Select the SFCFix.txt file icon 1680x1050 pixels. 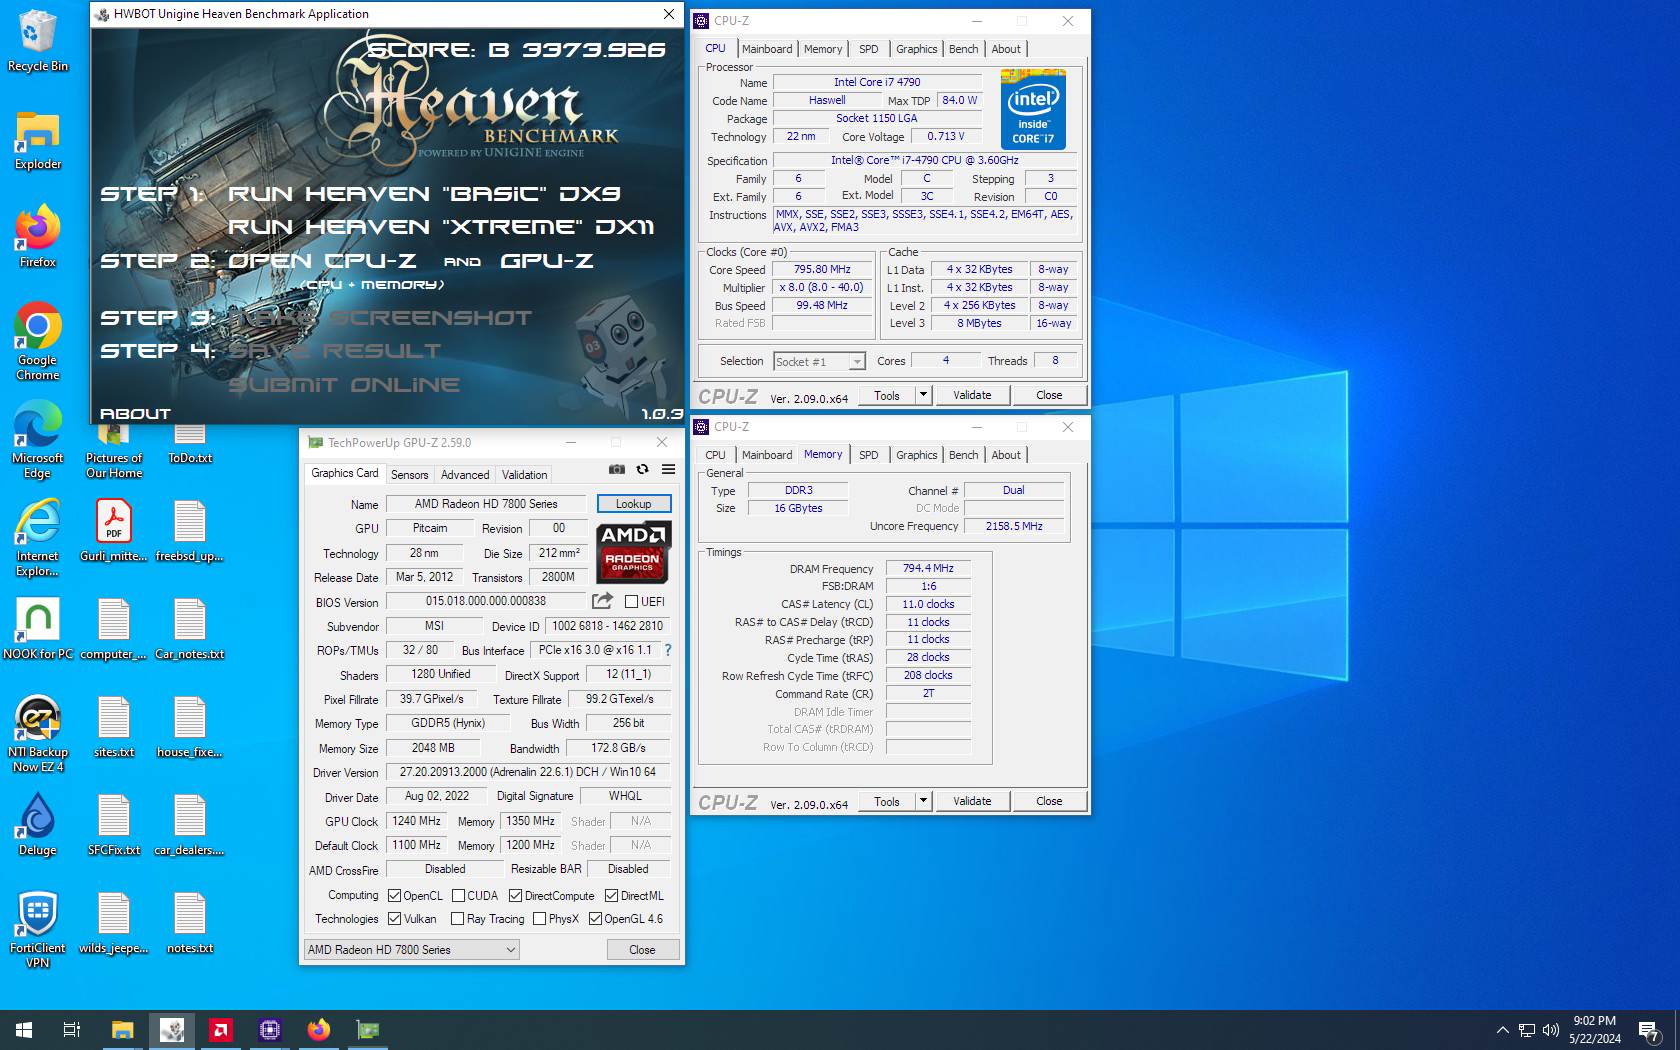(114, 824)
